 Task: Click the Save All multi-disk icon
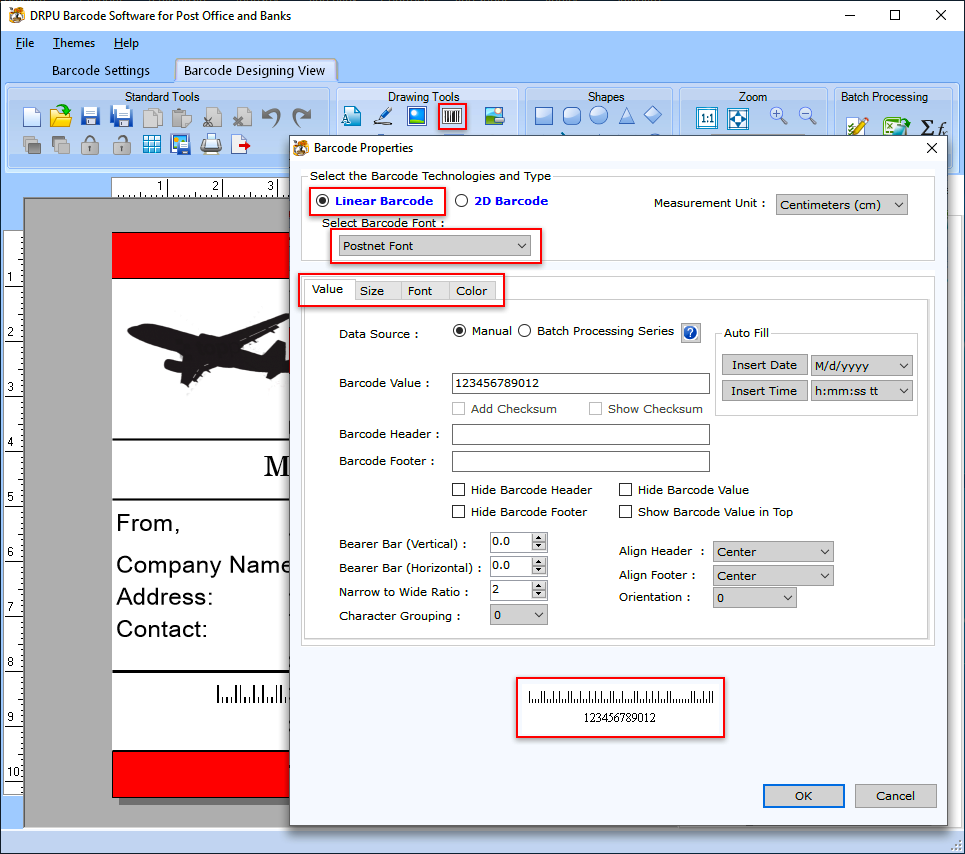point(121,116)
